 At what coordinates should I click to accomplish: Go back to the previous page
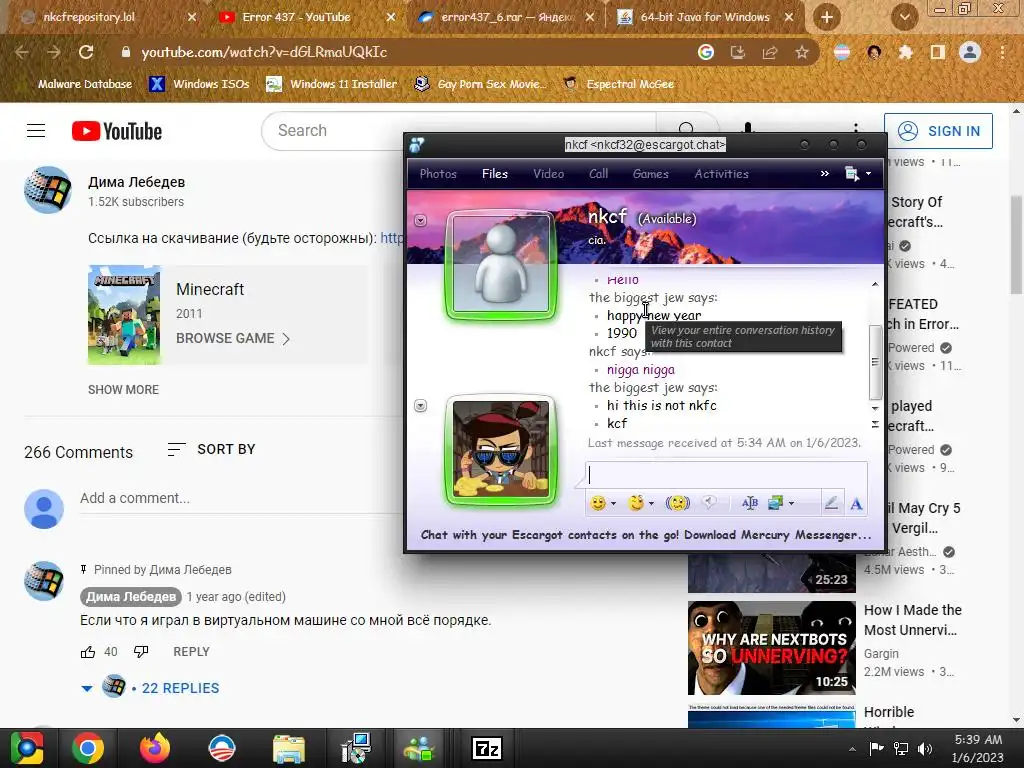point(22,52)
